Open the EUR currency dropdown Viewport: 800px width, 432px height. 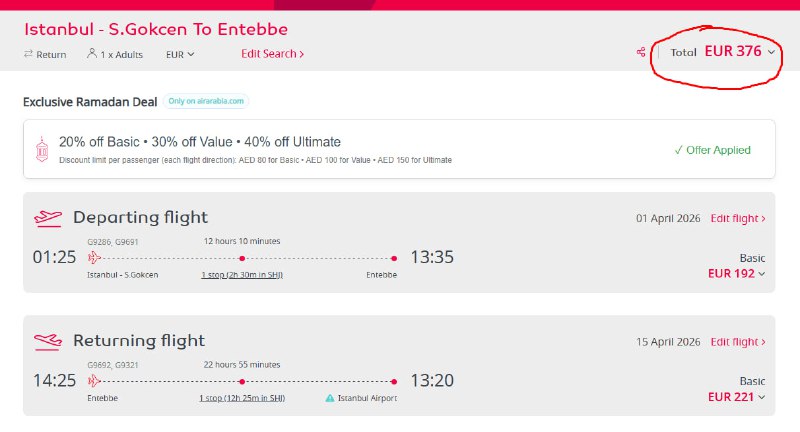(x=180, y=54)
